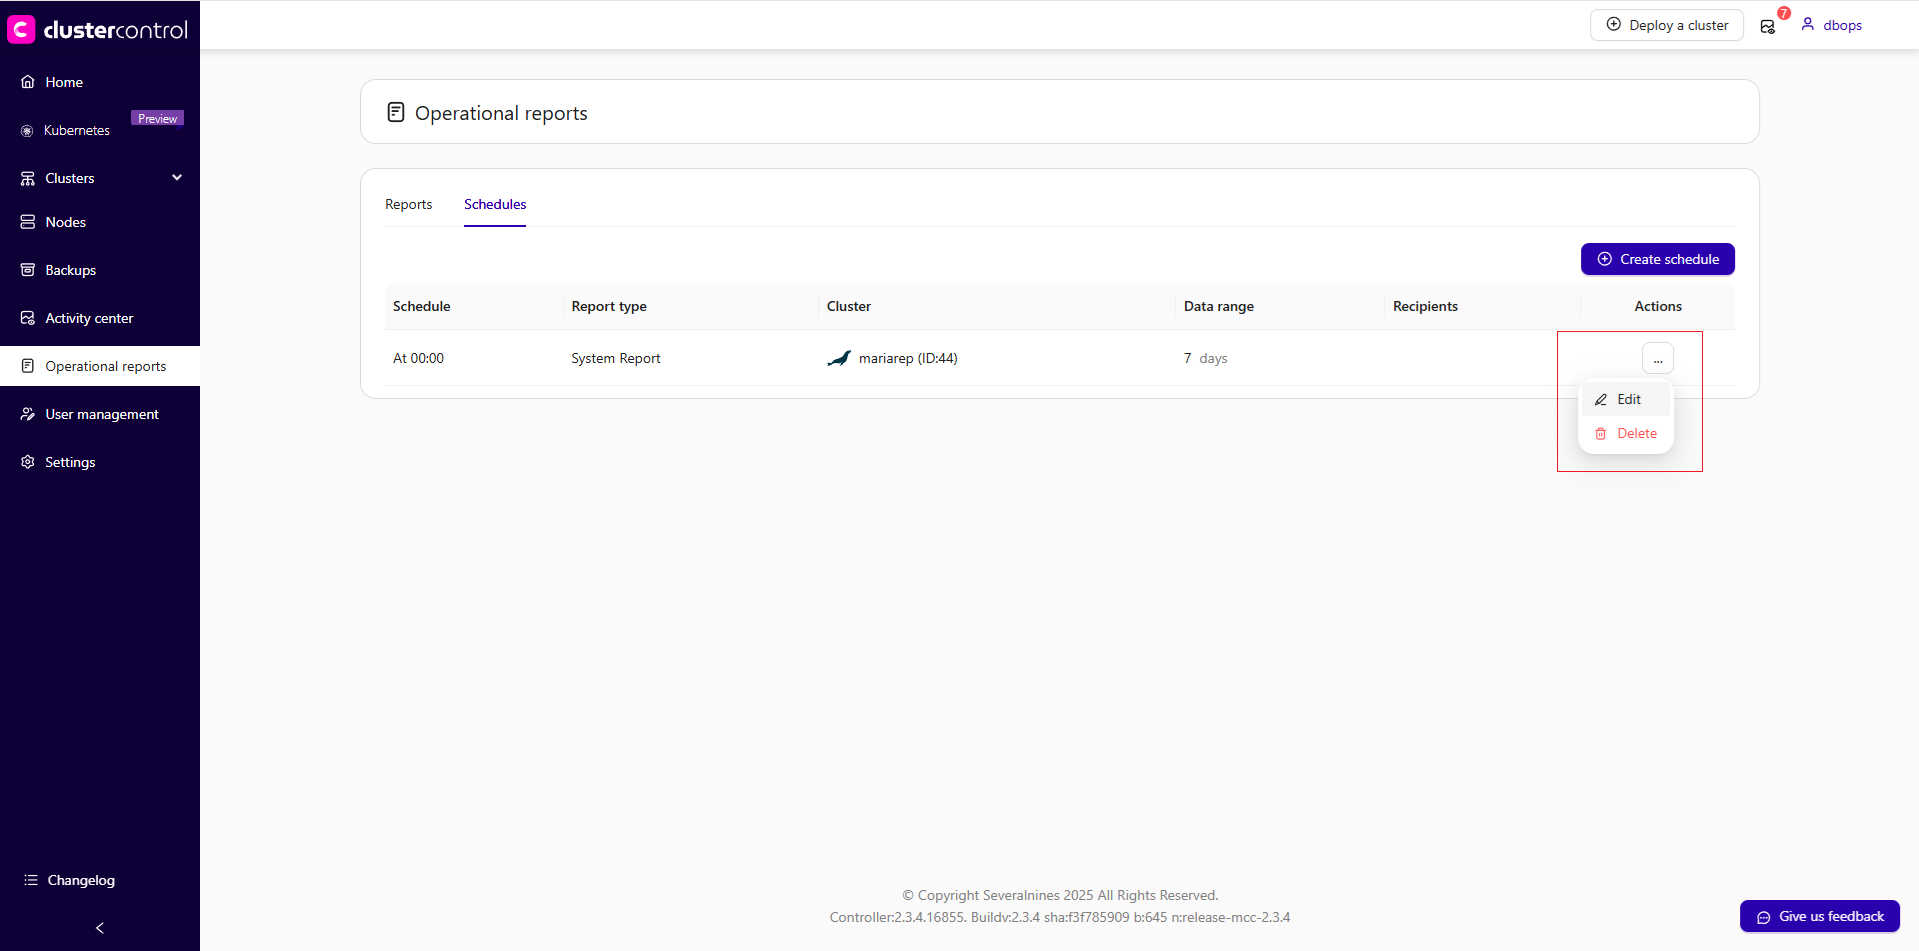Toggle the schedule row actions ellipsis menu
This screenshot has height=951, width=1919.
(x=1657, y=358)
